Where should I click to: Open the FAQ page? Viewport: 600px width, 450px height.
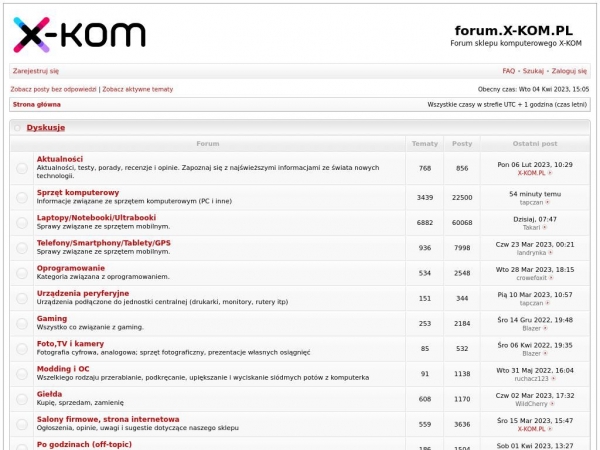pos(509,71)
